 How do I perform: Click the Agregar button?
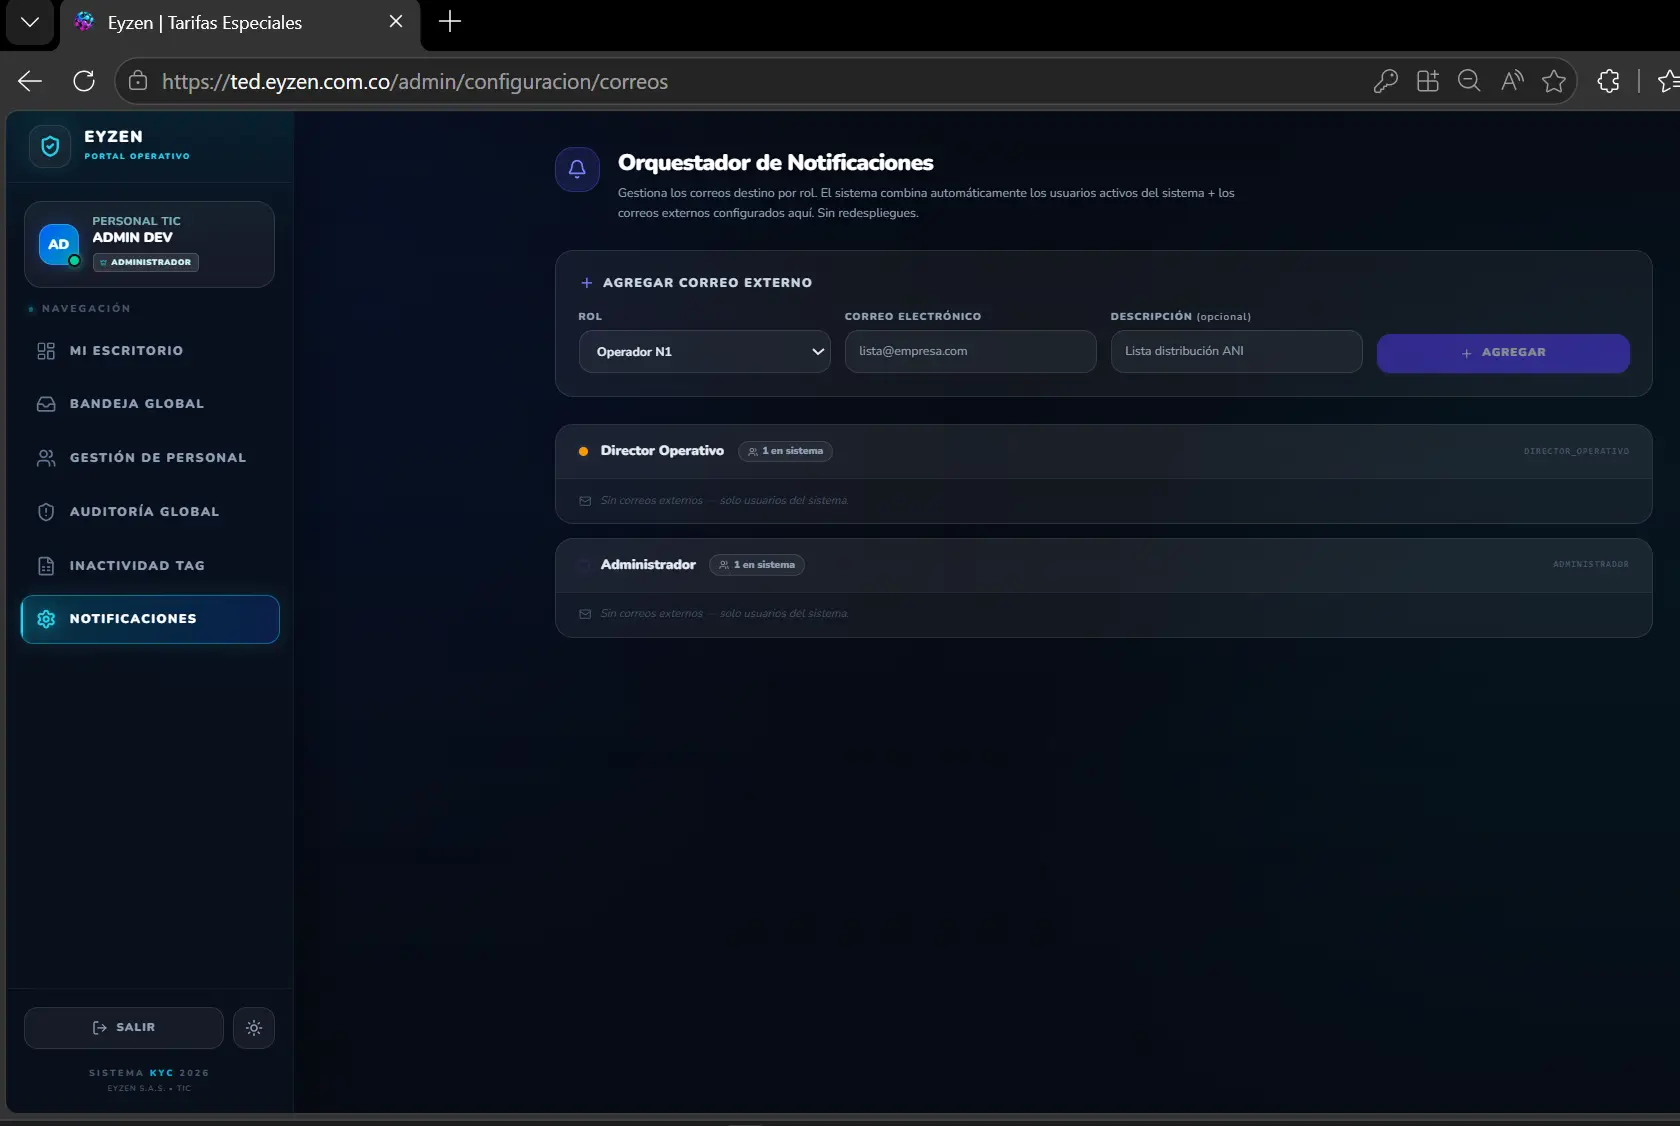[1503, 353]
